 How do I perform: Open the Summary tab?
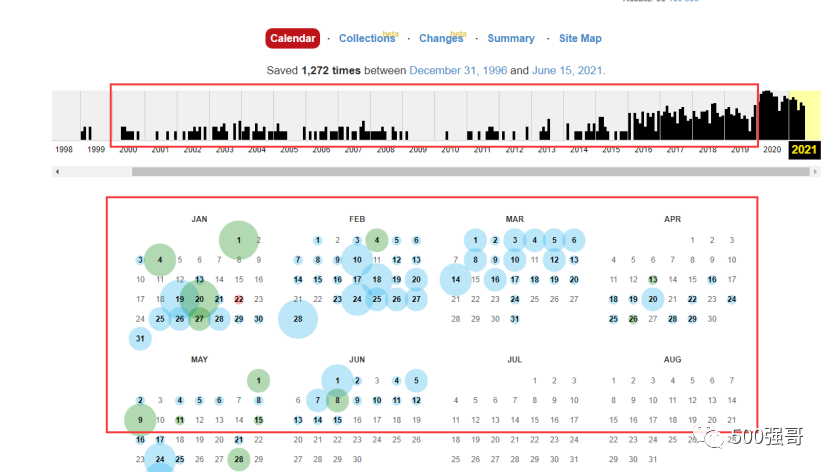511,39
